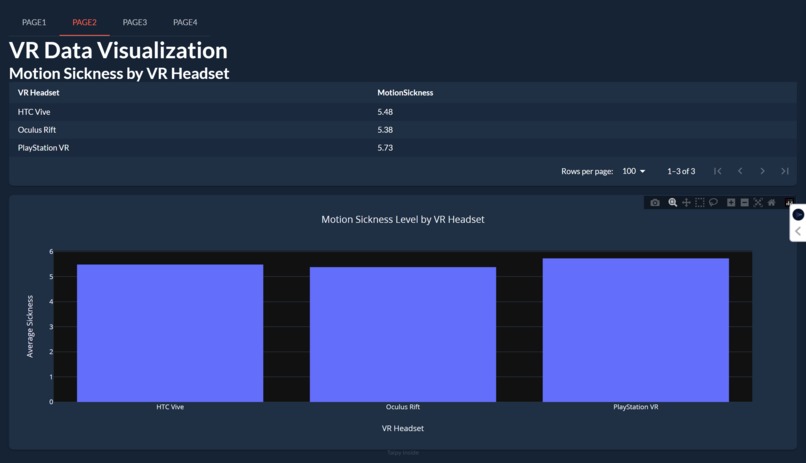Reset axes with the home icon
Screen dimensions: 806x463
pos(772,202)
